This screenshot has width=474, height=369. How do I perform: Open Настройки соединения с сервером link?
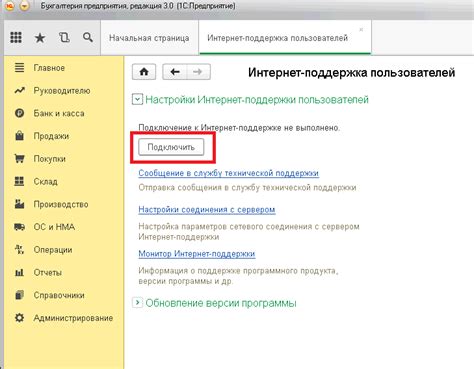coord(207,209)
